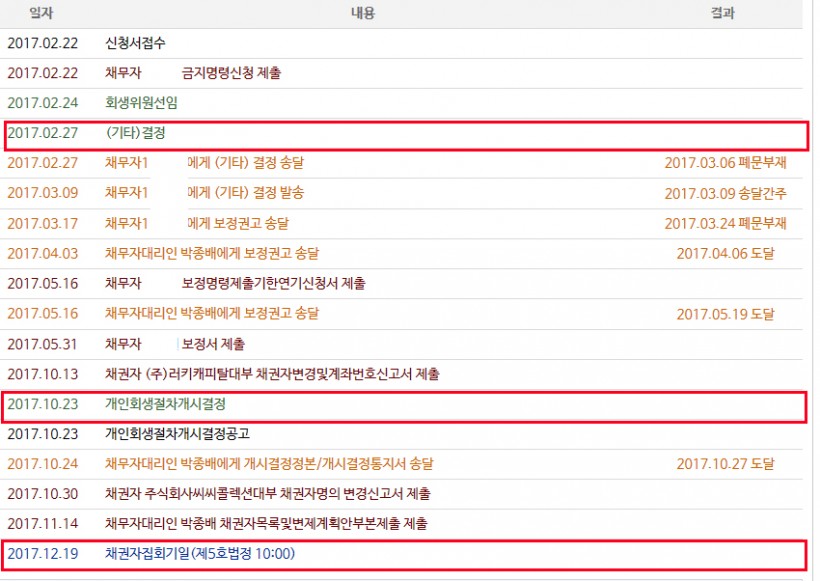Click '채무자' label beside '보정서 제출'
Screen dimensions: 820x581
[123, 344]
